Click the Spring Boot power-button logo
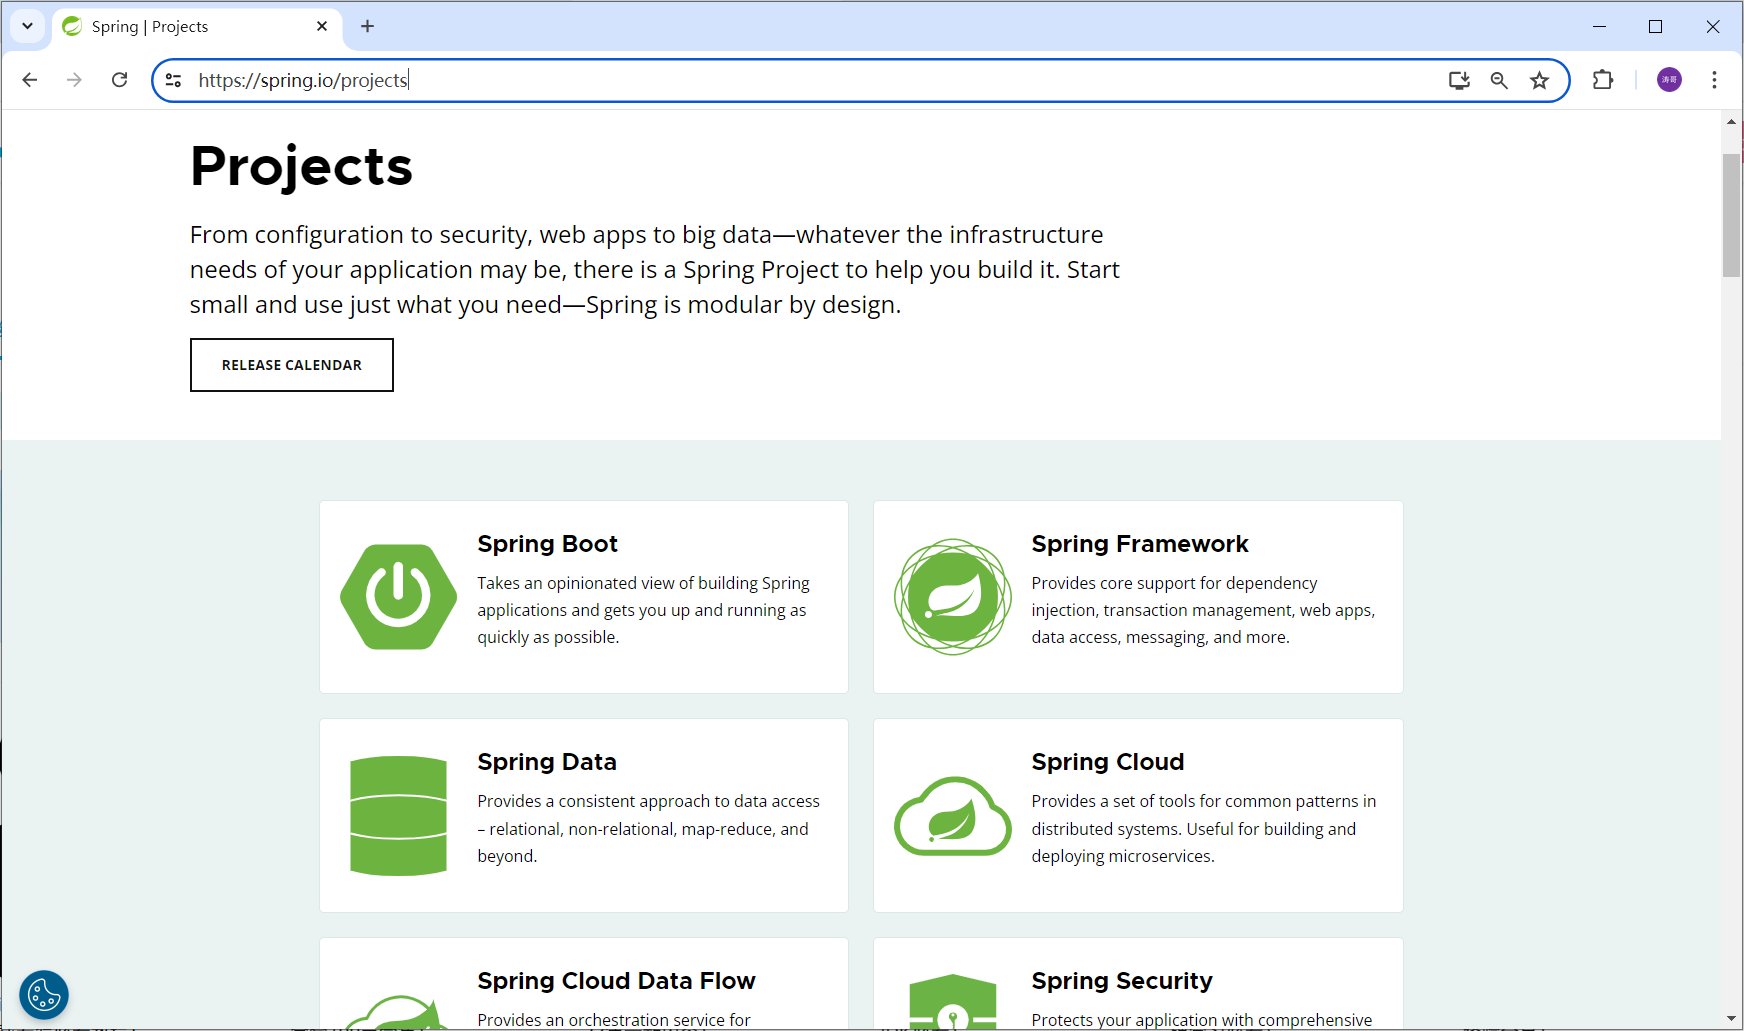The height and width of the screenshot is (1031, 1744). point(398,596)
